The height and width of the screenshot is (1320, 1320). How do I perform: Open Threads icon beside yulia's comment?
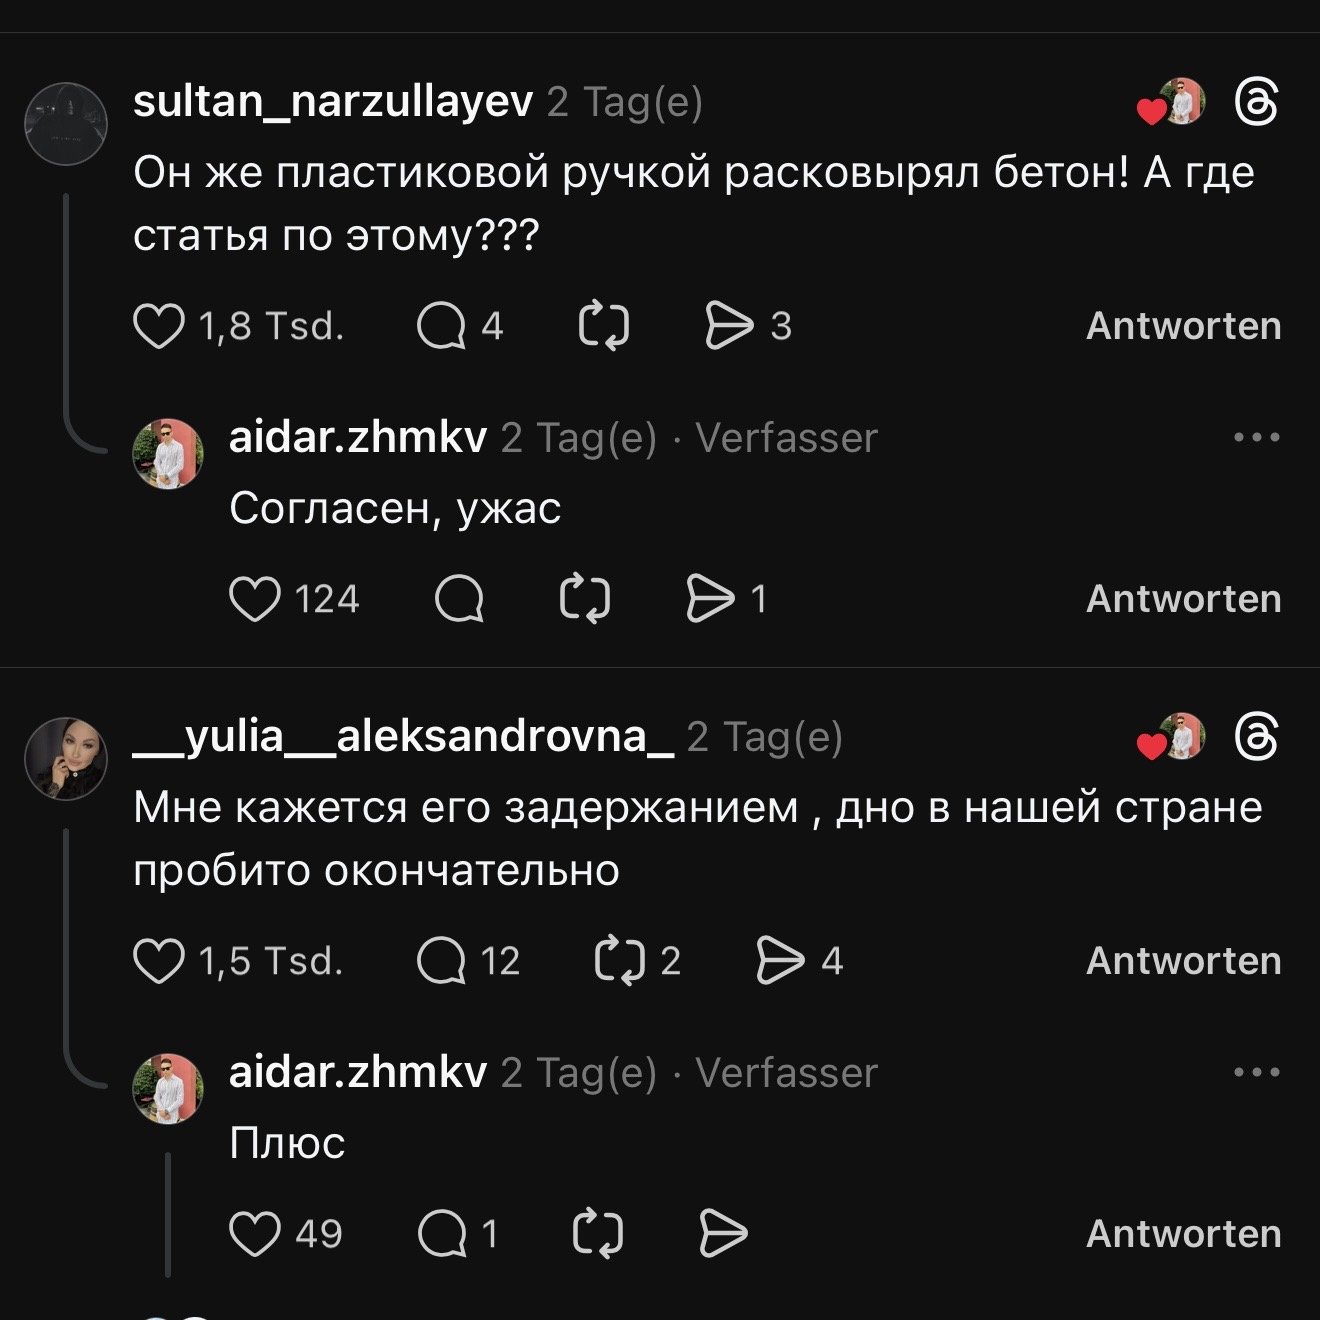[x=1256, y=737]
